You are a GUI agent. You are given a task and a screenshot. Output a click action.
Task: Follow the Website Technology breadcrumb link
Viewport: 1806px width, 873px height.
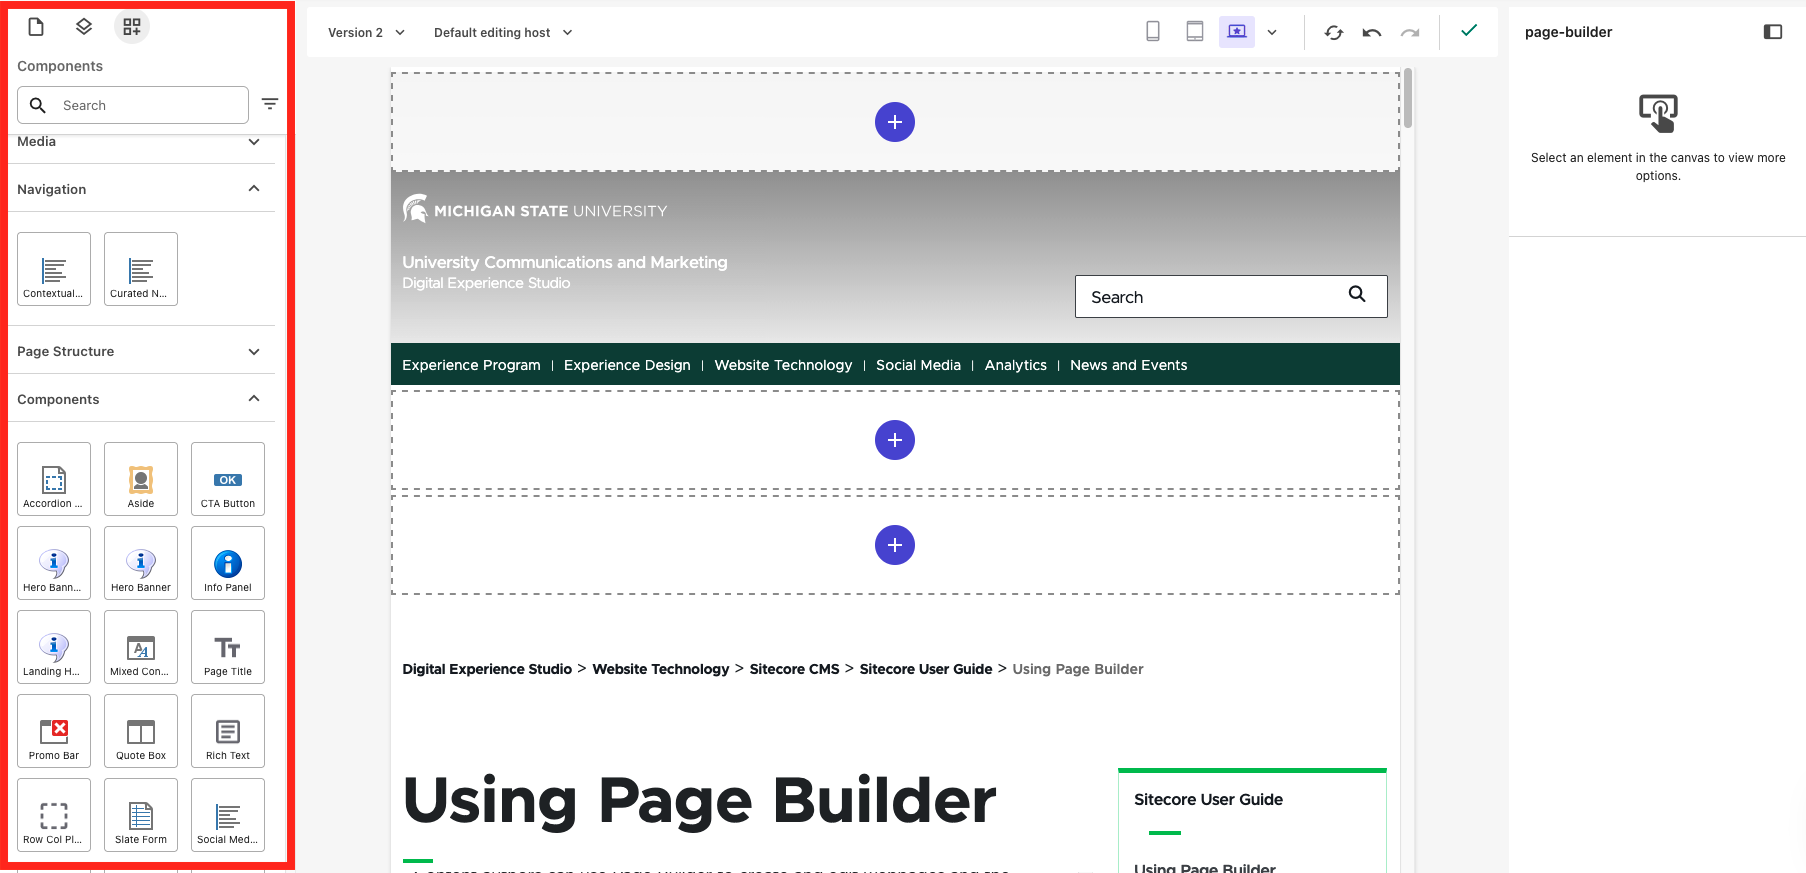660,669
